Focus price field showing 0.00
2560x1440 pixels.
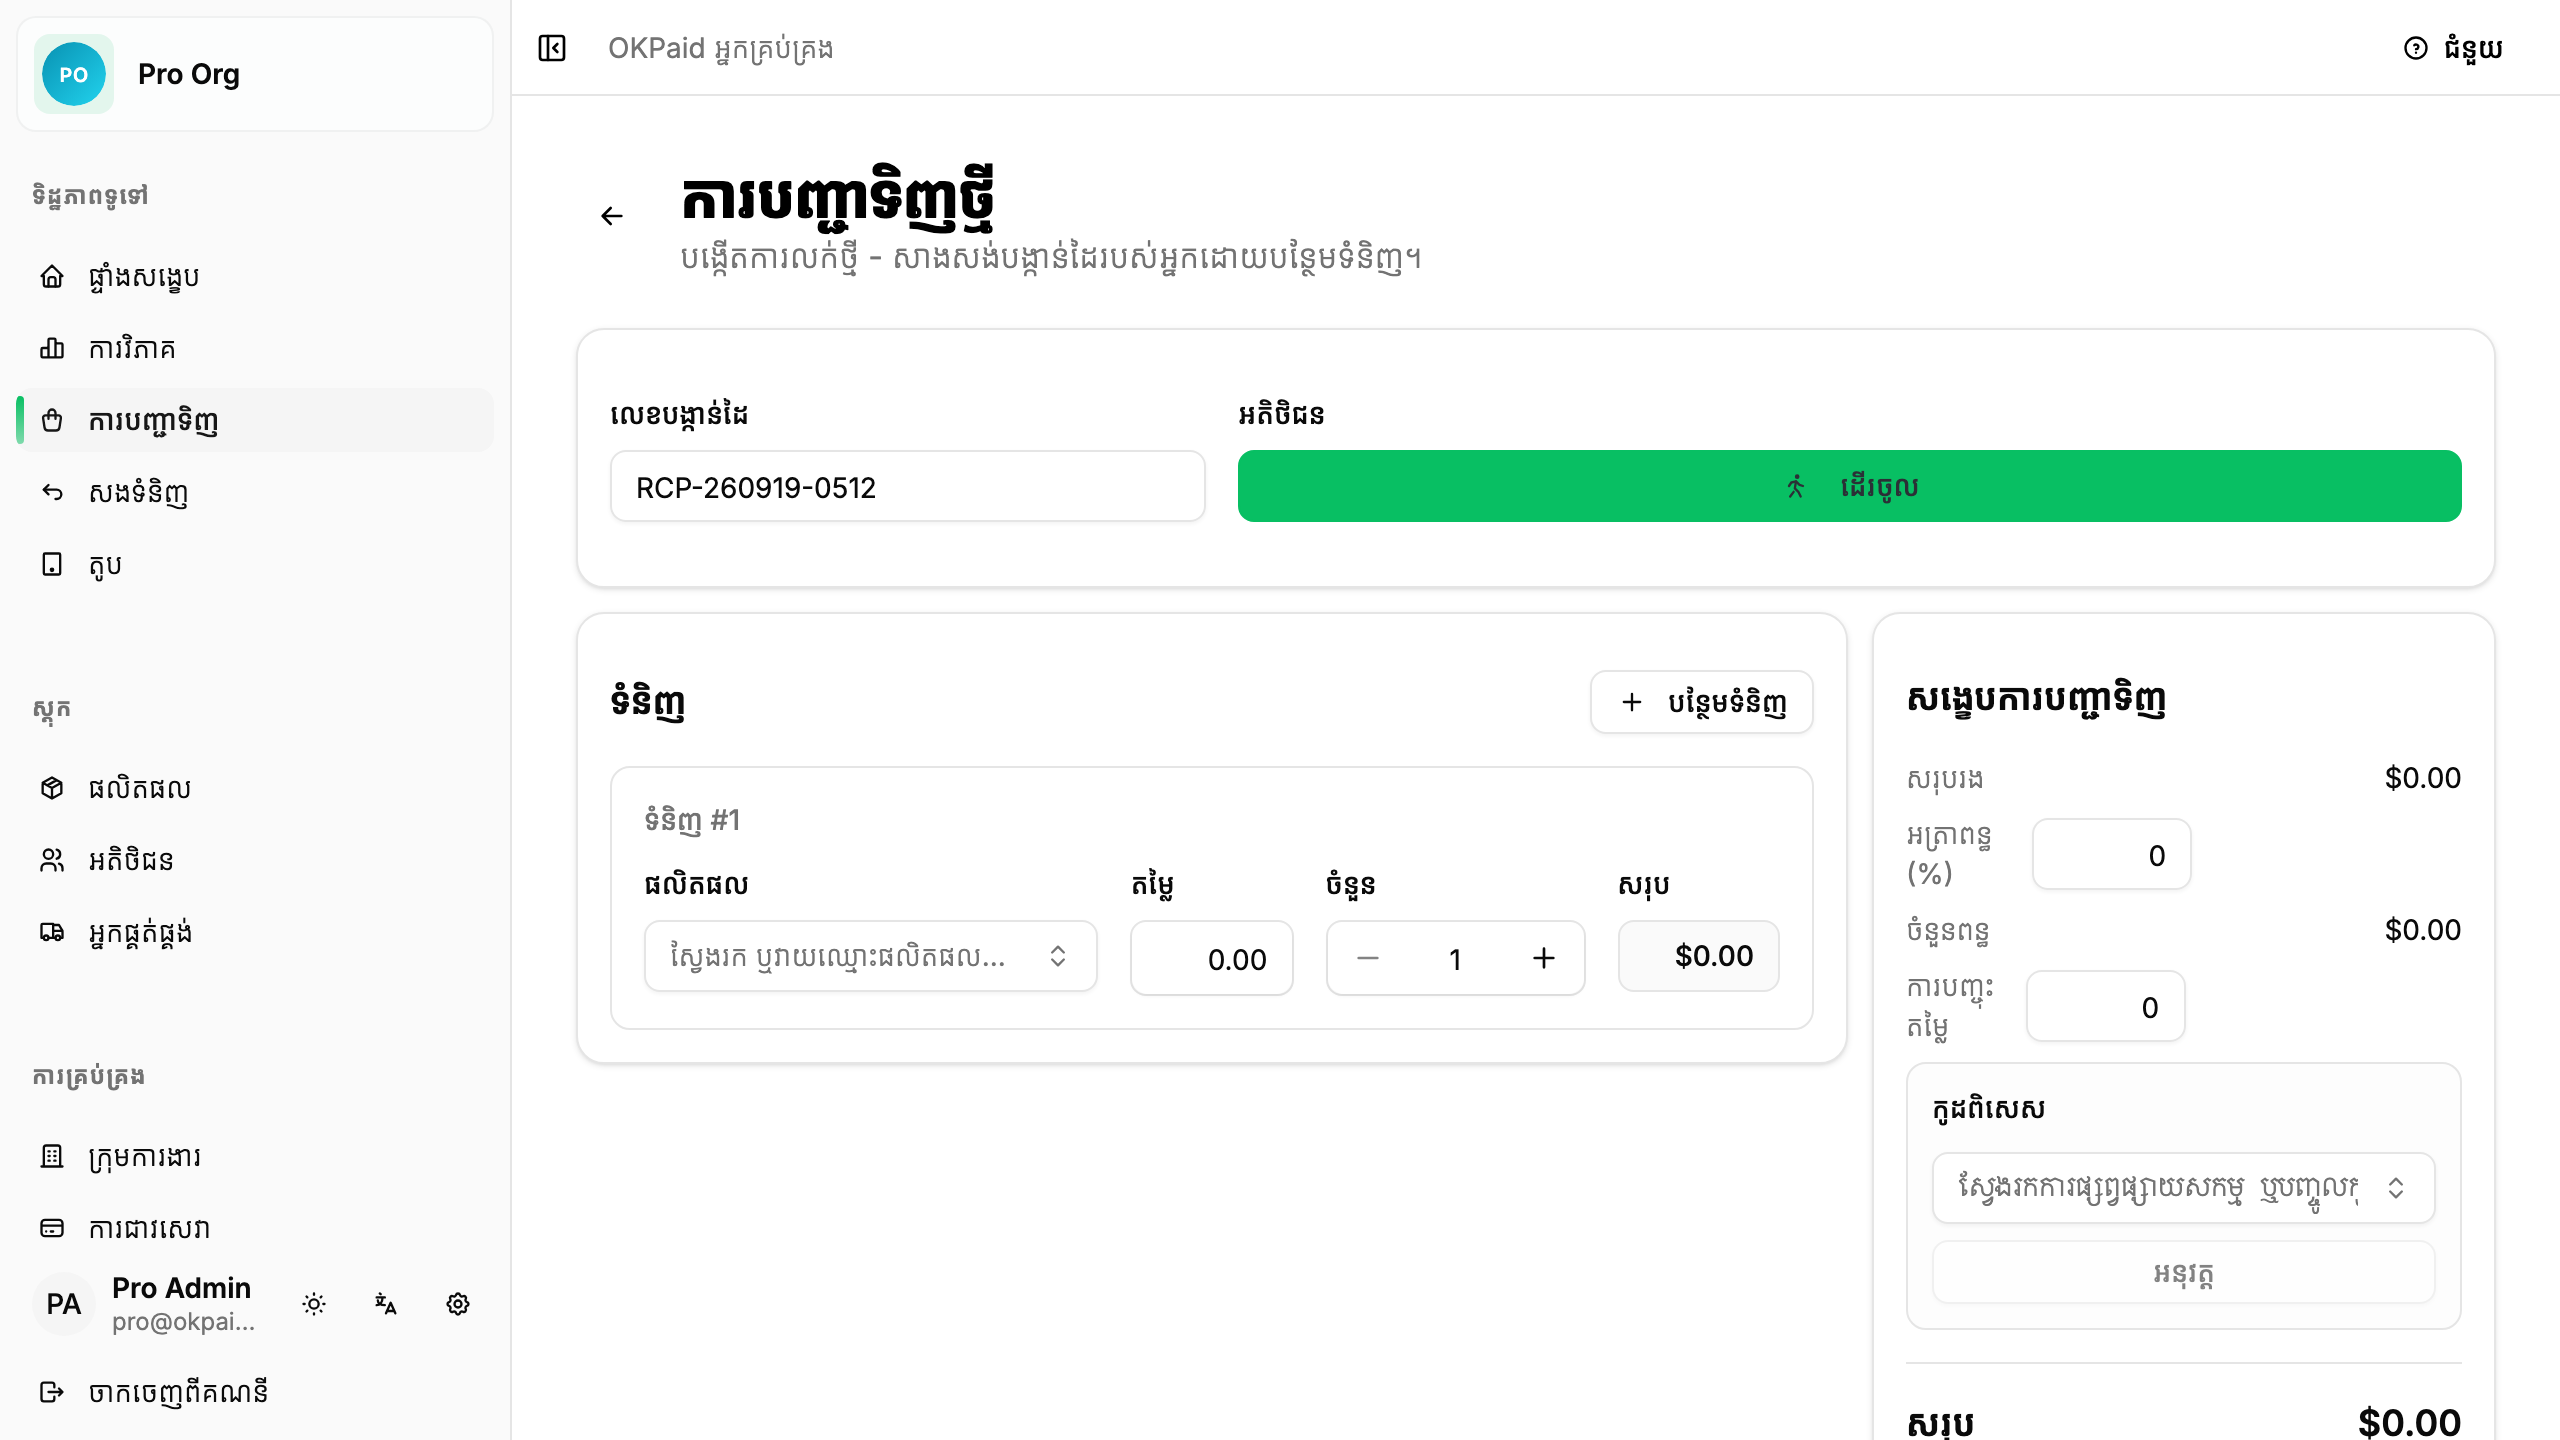1211,958
